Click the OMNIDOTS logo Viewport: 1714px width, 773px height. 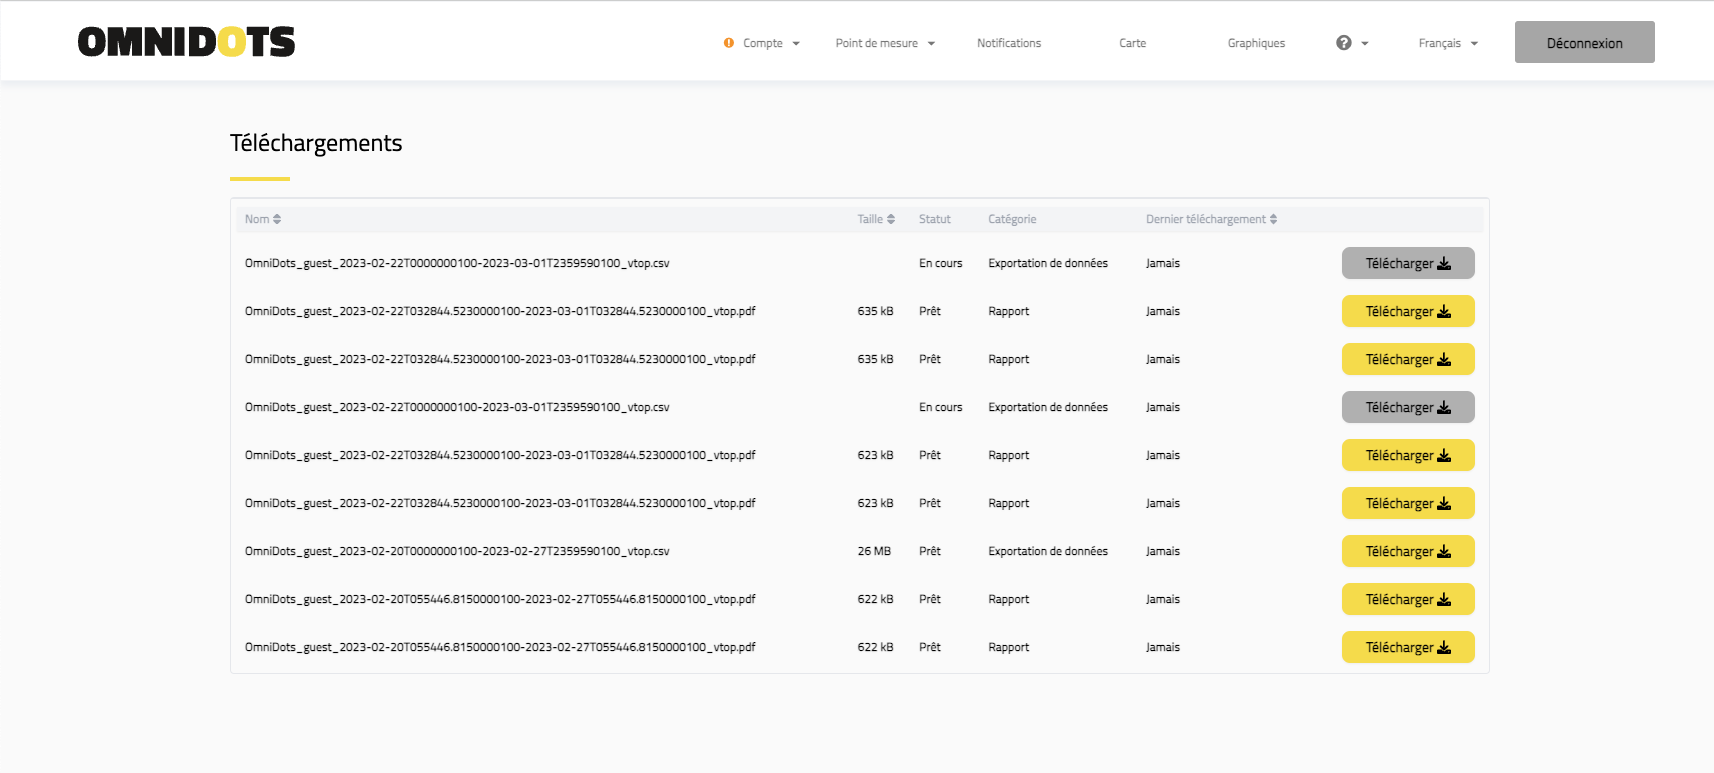[x=186, y=42]
